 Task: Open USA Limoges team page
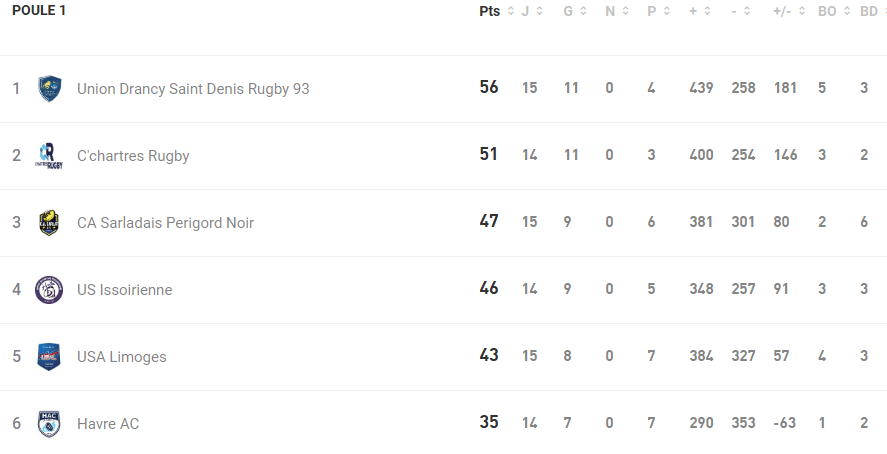pyautogui.click(x=122, y=357)
